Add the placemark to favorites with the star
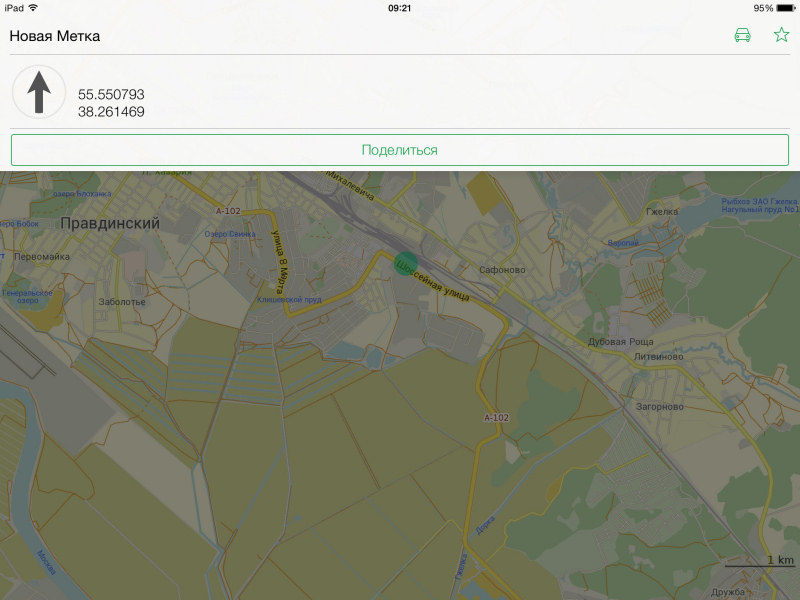 click(781, 36)
